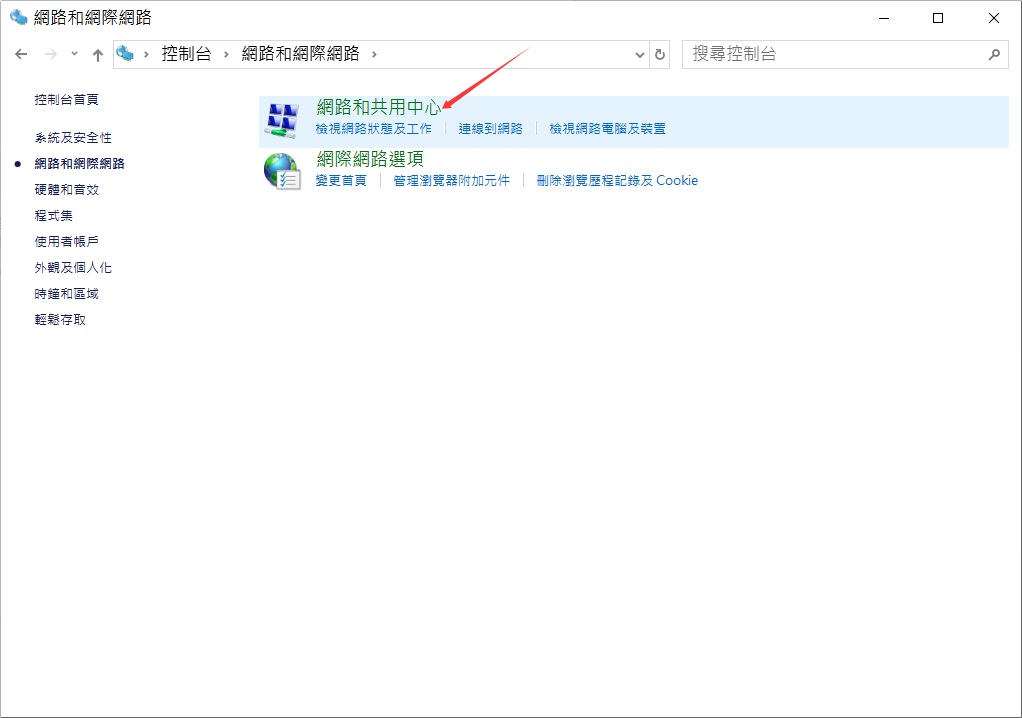This screenshot has width=1022, height=718.
Task: Click the control panel icon in address bar
Action: click(125, 53)
